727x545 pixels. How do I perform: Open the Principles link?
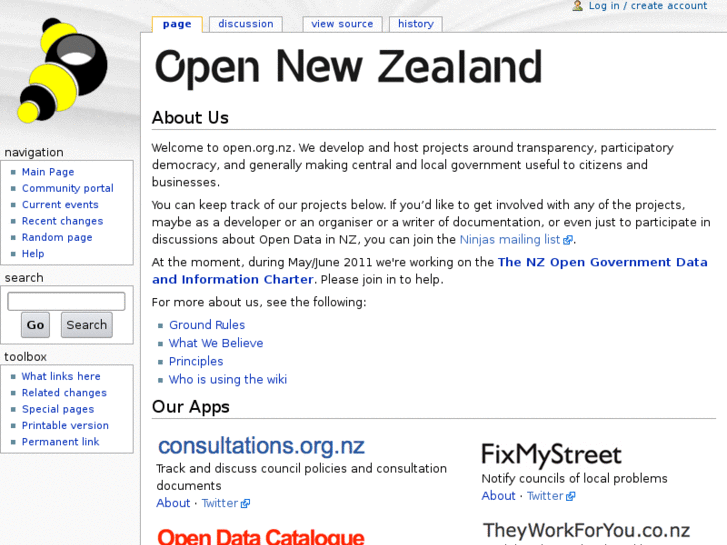(x=196, y=361)
